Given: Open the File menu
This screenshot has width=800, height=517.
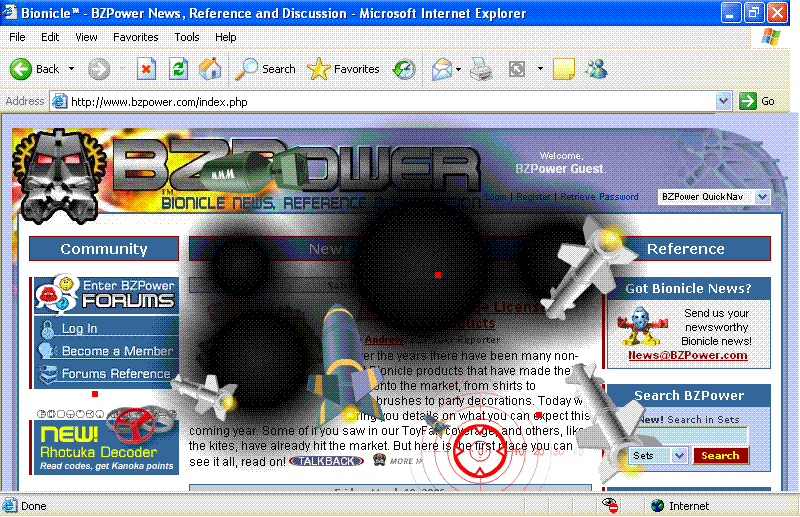Looking at the screenshot, I should [17, 37].
